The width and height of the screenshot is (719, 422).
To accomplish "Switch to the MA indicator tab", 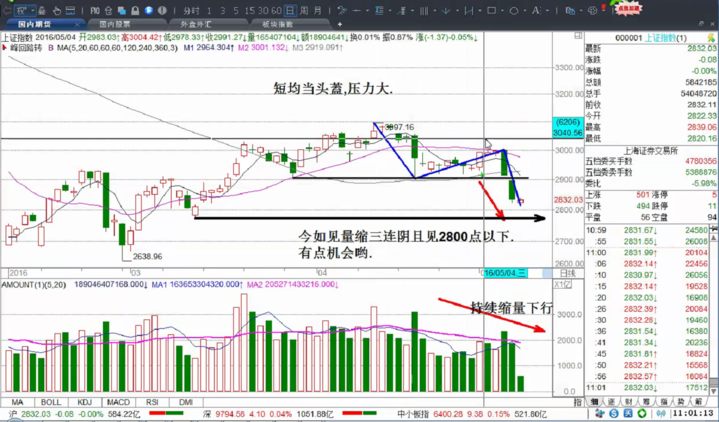I will click(x=17, y=402).
